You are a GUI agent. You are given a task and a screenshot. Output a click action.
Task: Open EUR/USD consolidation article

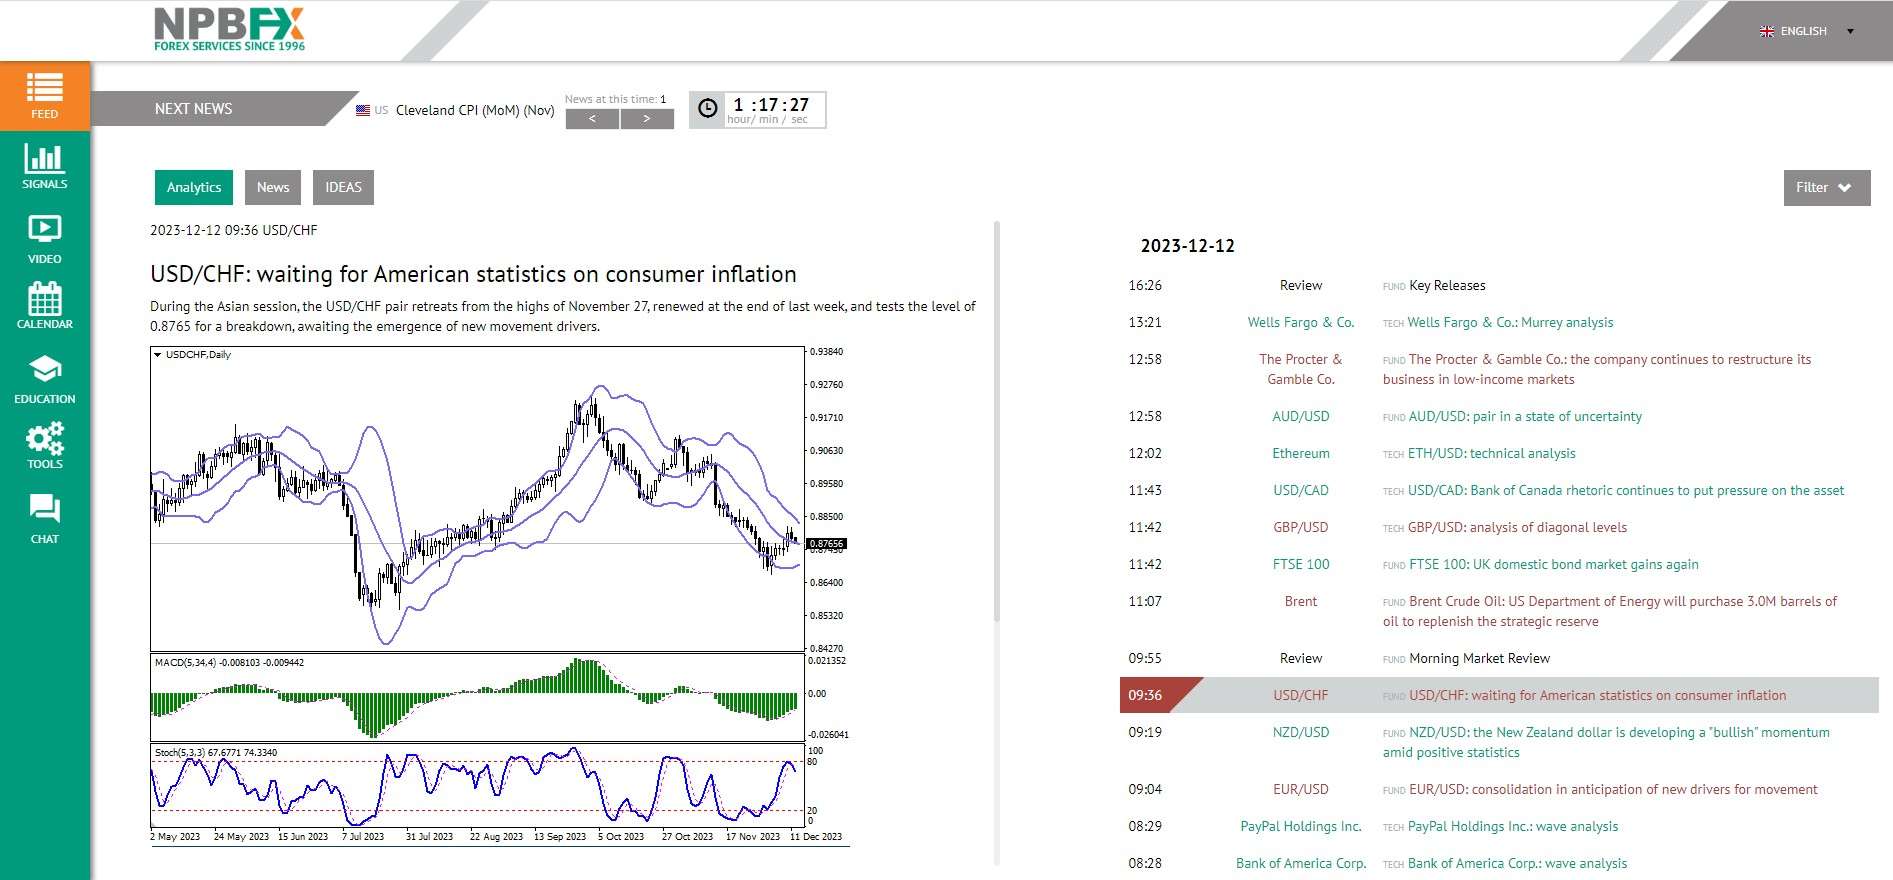[x=1613, y=789]
